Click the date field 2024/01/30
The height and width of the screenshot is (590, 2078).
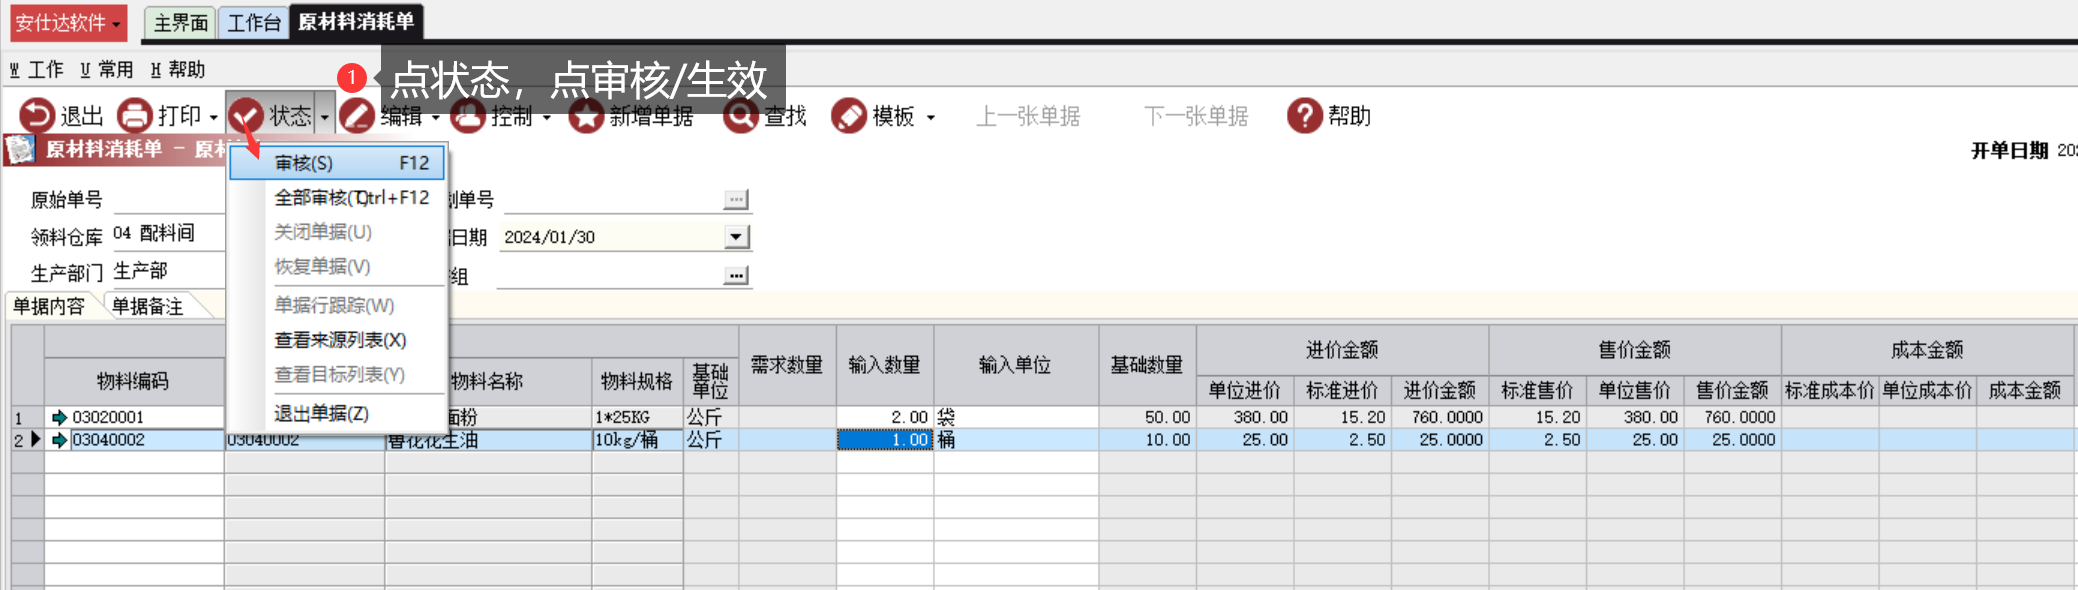click(611, 237)
